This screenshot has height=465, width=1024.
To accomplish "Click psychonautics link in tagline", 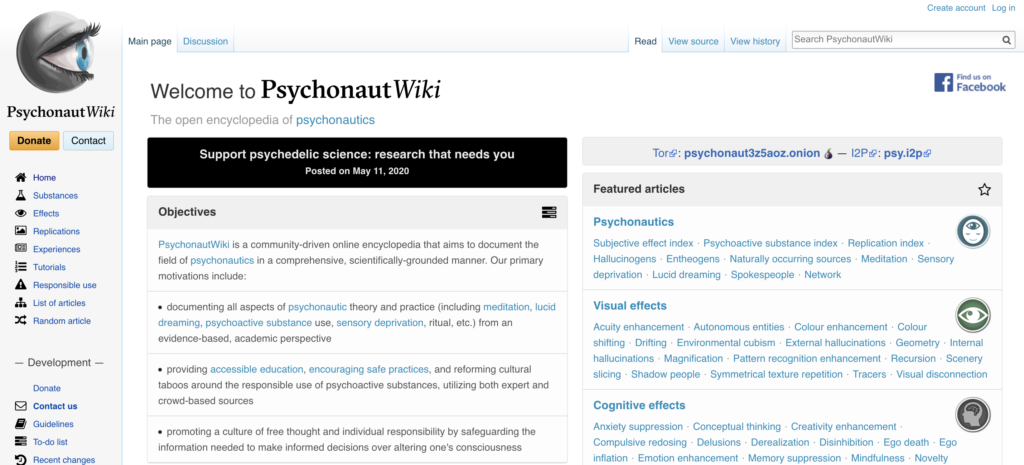I will pyautogui.click(x=335, y=120).
